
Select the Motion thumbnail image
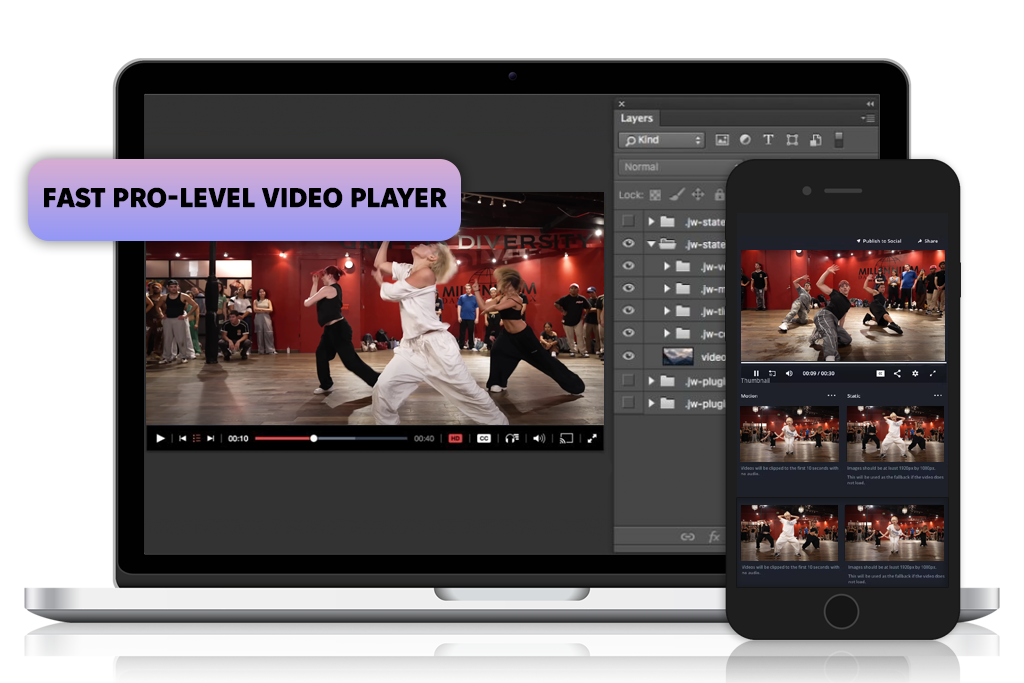tap(790, 434)
